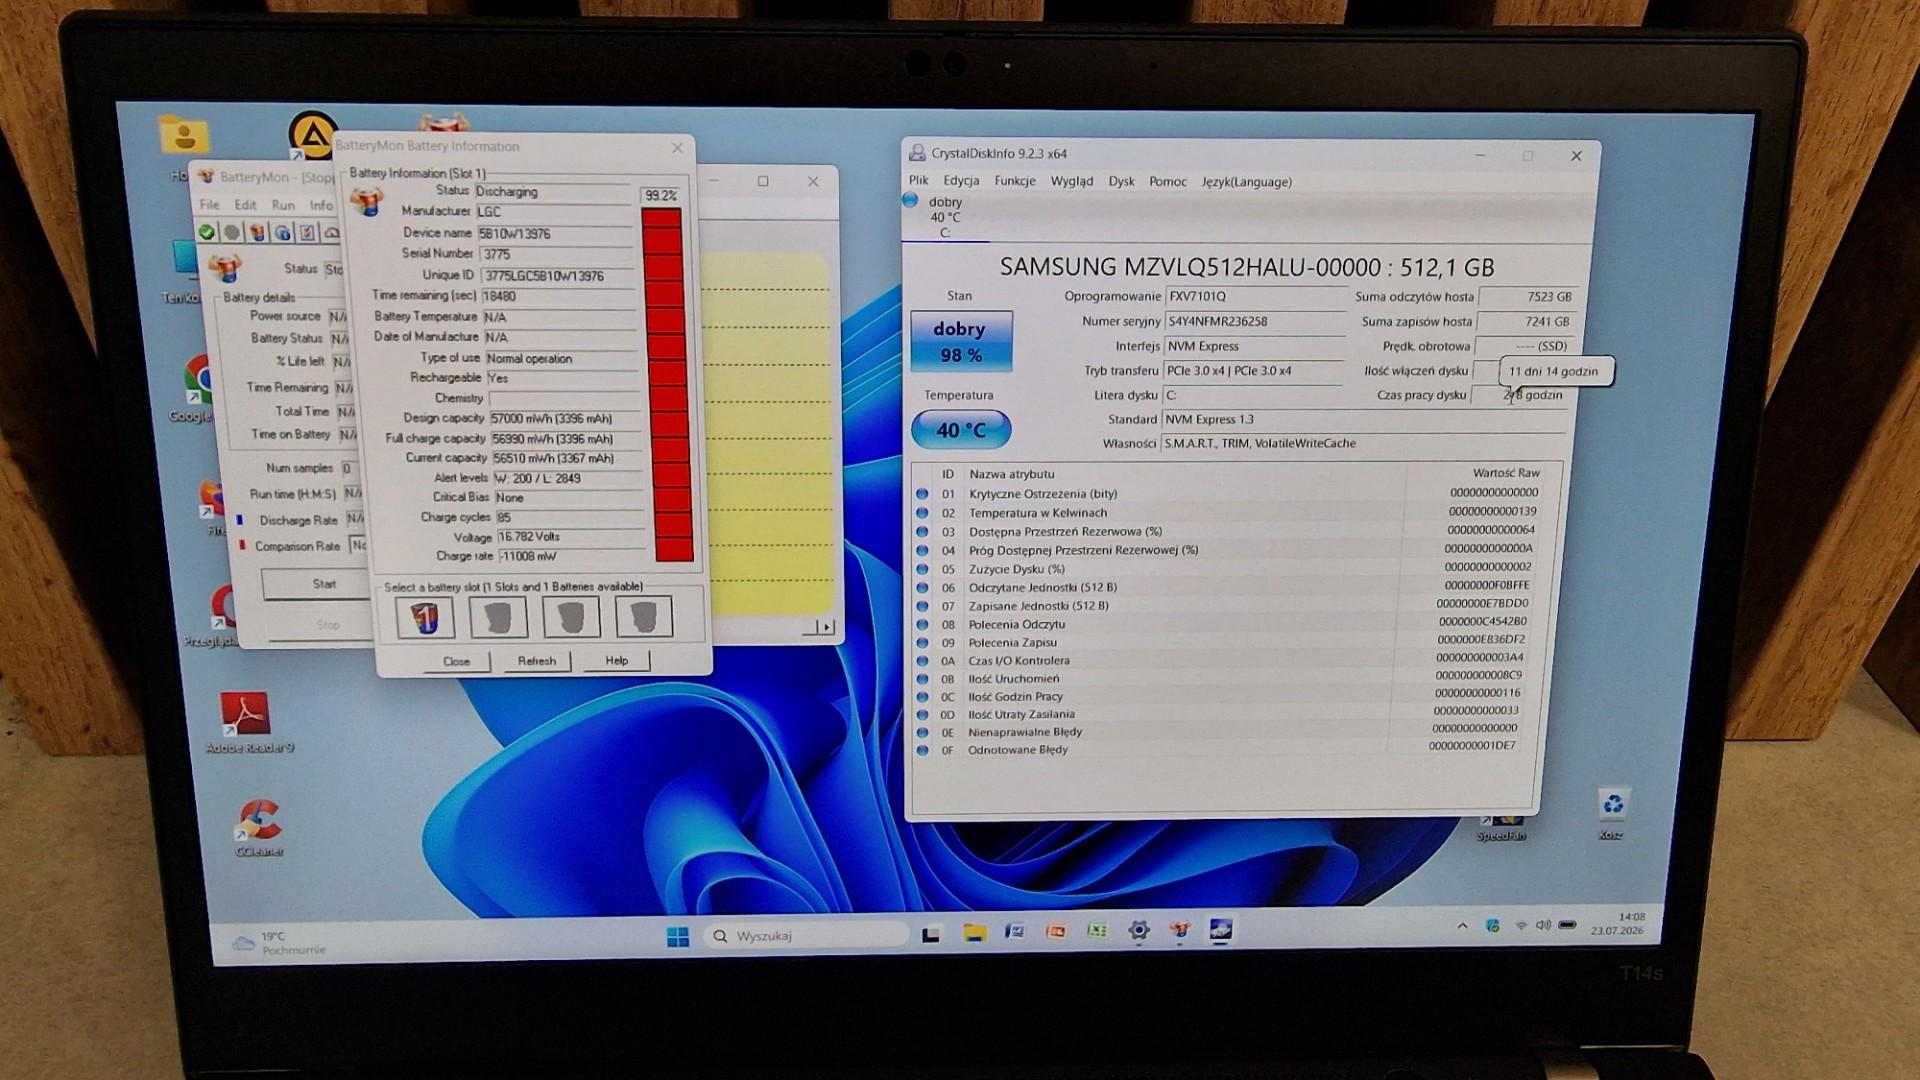1920x1080 pixels.
Task: Select disk C: tab showing dobry 40 °C
Action: [x=944, y=216]
